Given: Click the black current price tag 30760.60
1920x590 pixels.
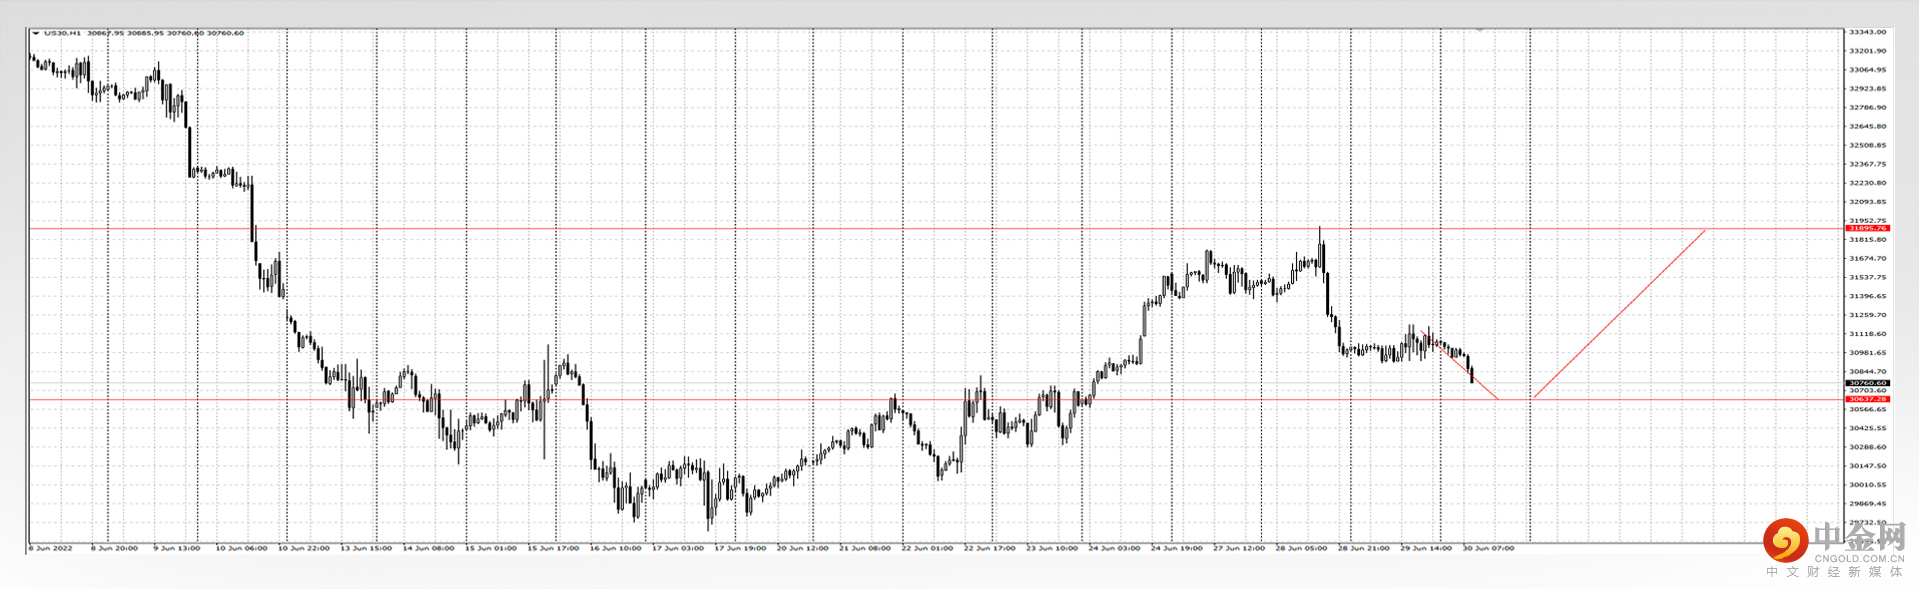Looking at the screenshot, I should tap(1867, 383).
